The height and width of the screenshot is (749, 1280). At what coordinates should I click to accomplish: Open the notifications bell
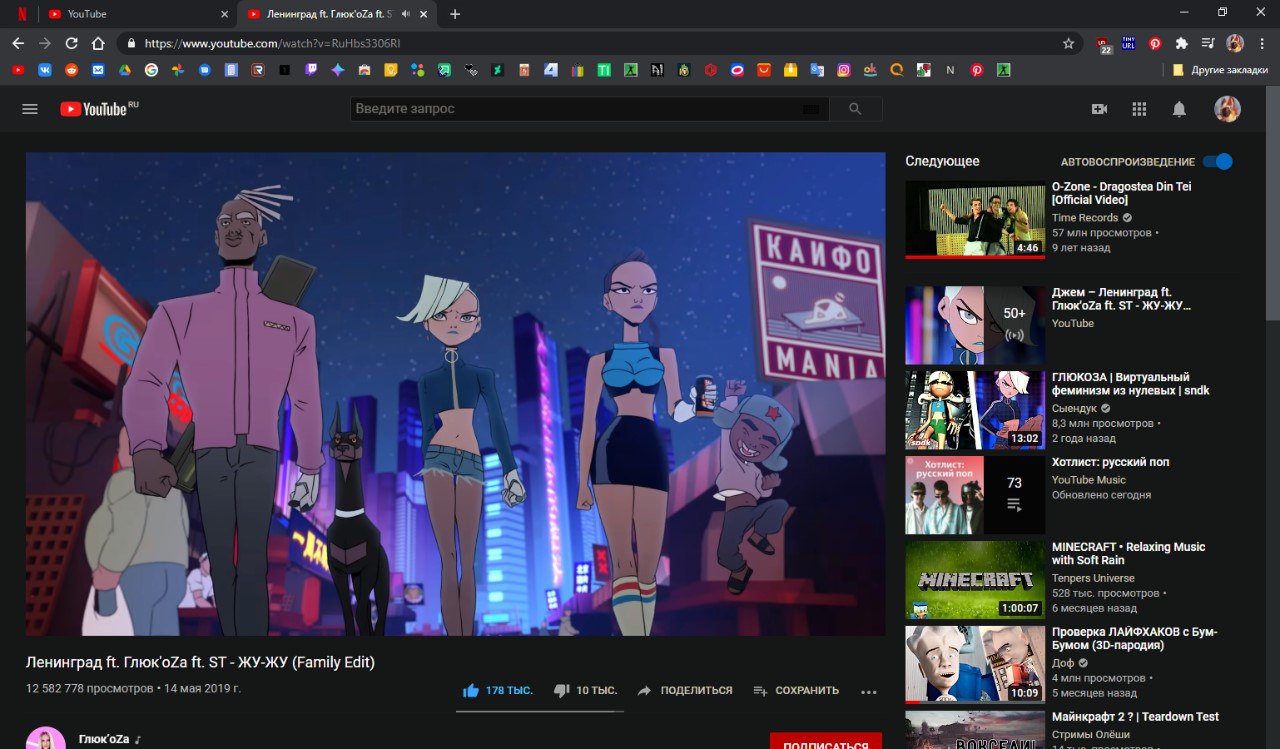[x=1179, y=109]
